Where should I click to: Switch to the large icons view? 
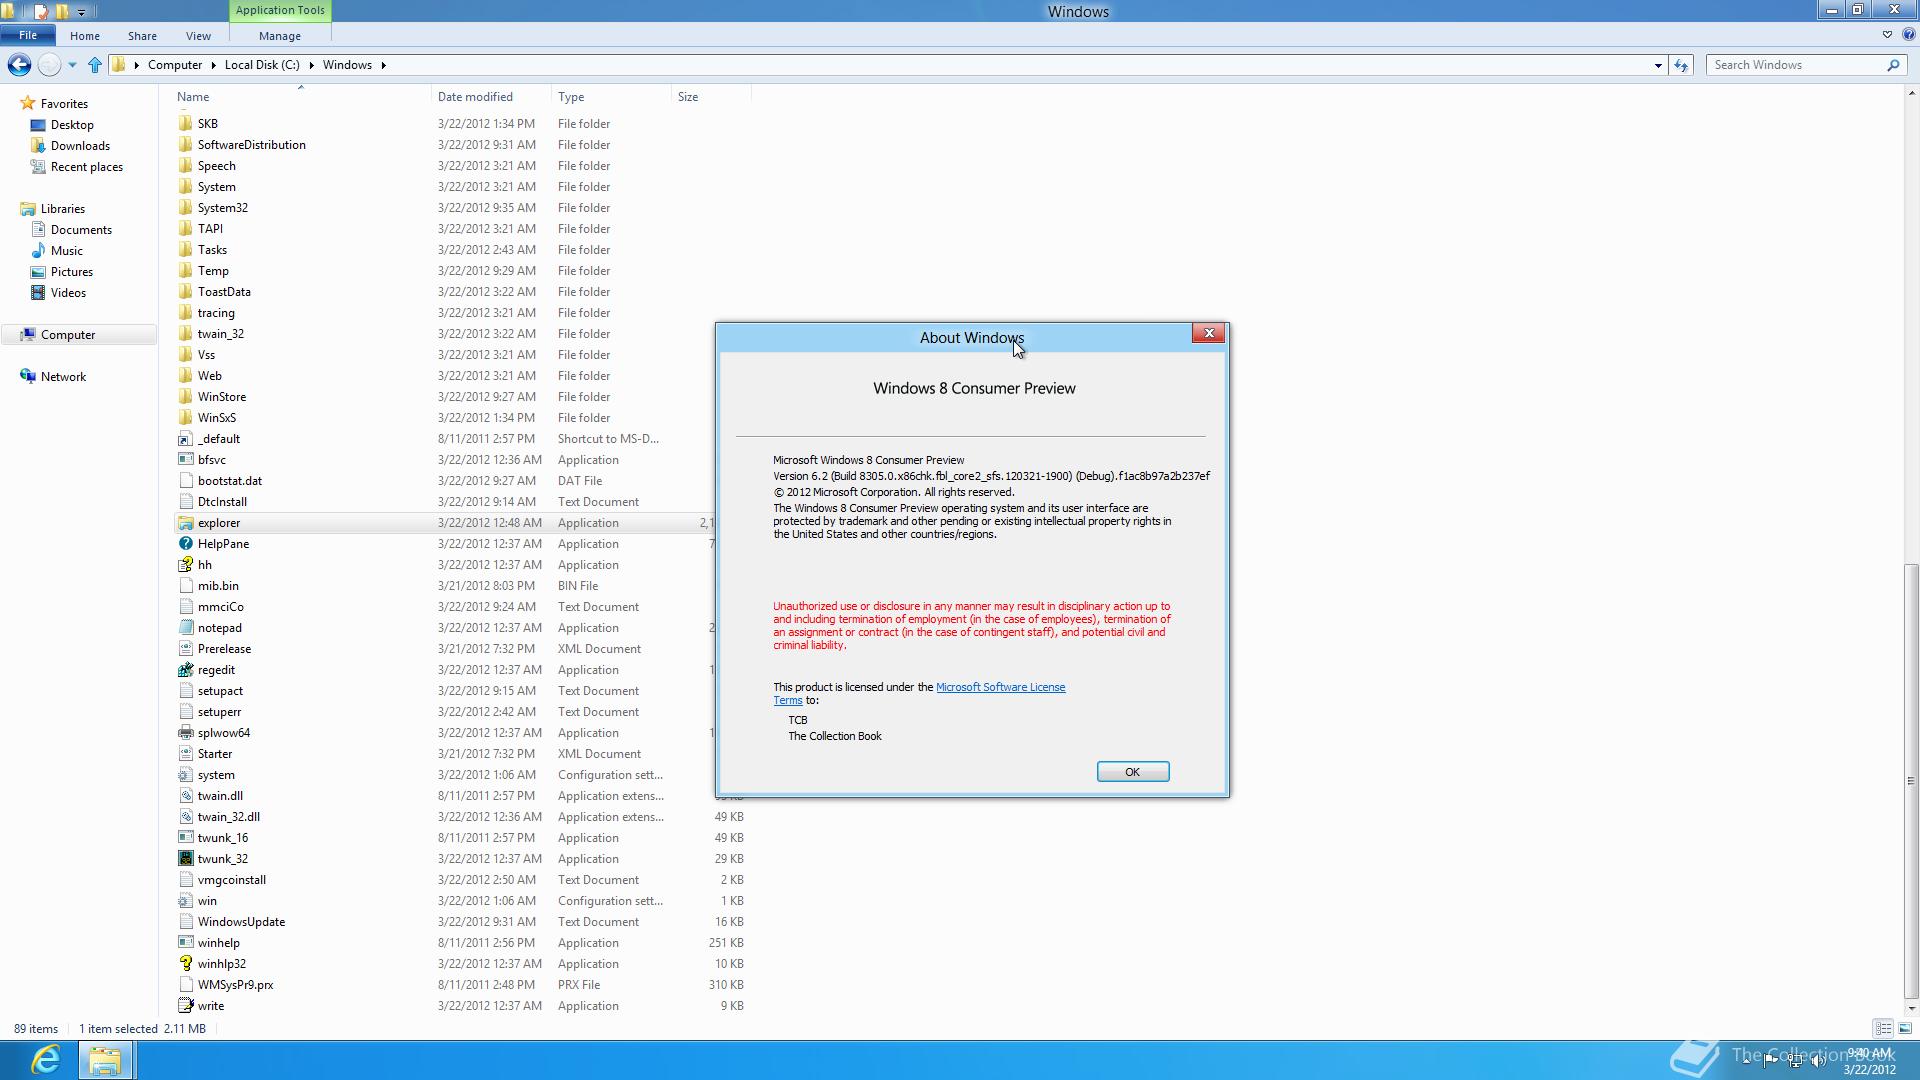point(1905,1028)
